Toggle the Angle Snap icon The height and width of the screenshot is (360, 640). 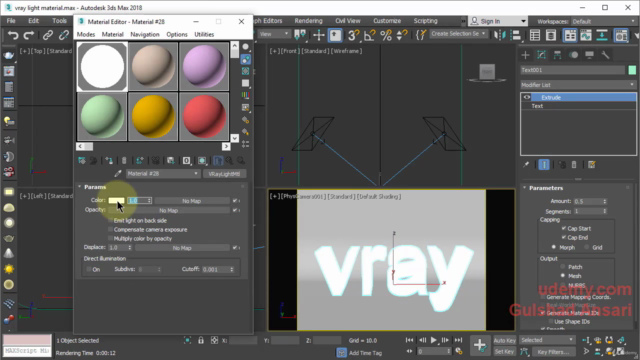pyautogui.click(x=369, y=36)
